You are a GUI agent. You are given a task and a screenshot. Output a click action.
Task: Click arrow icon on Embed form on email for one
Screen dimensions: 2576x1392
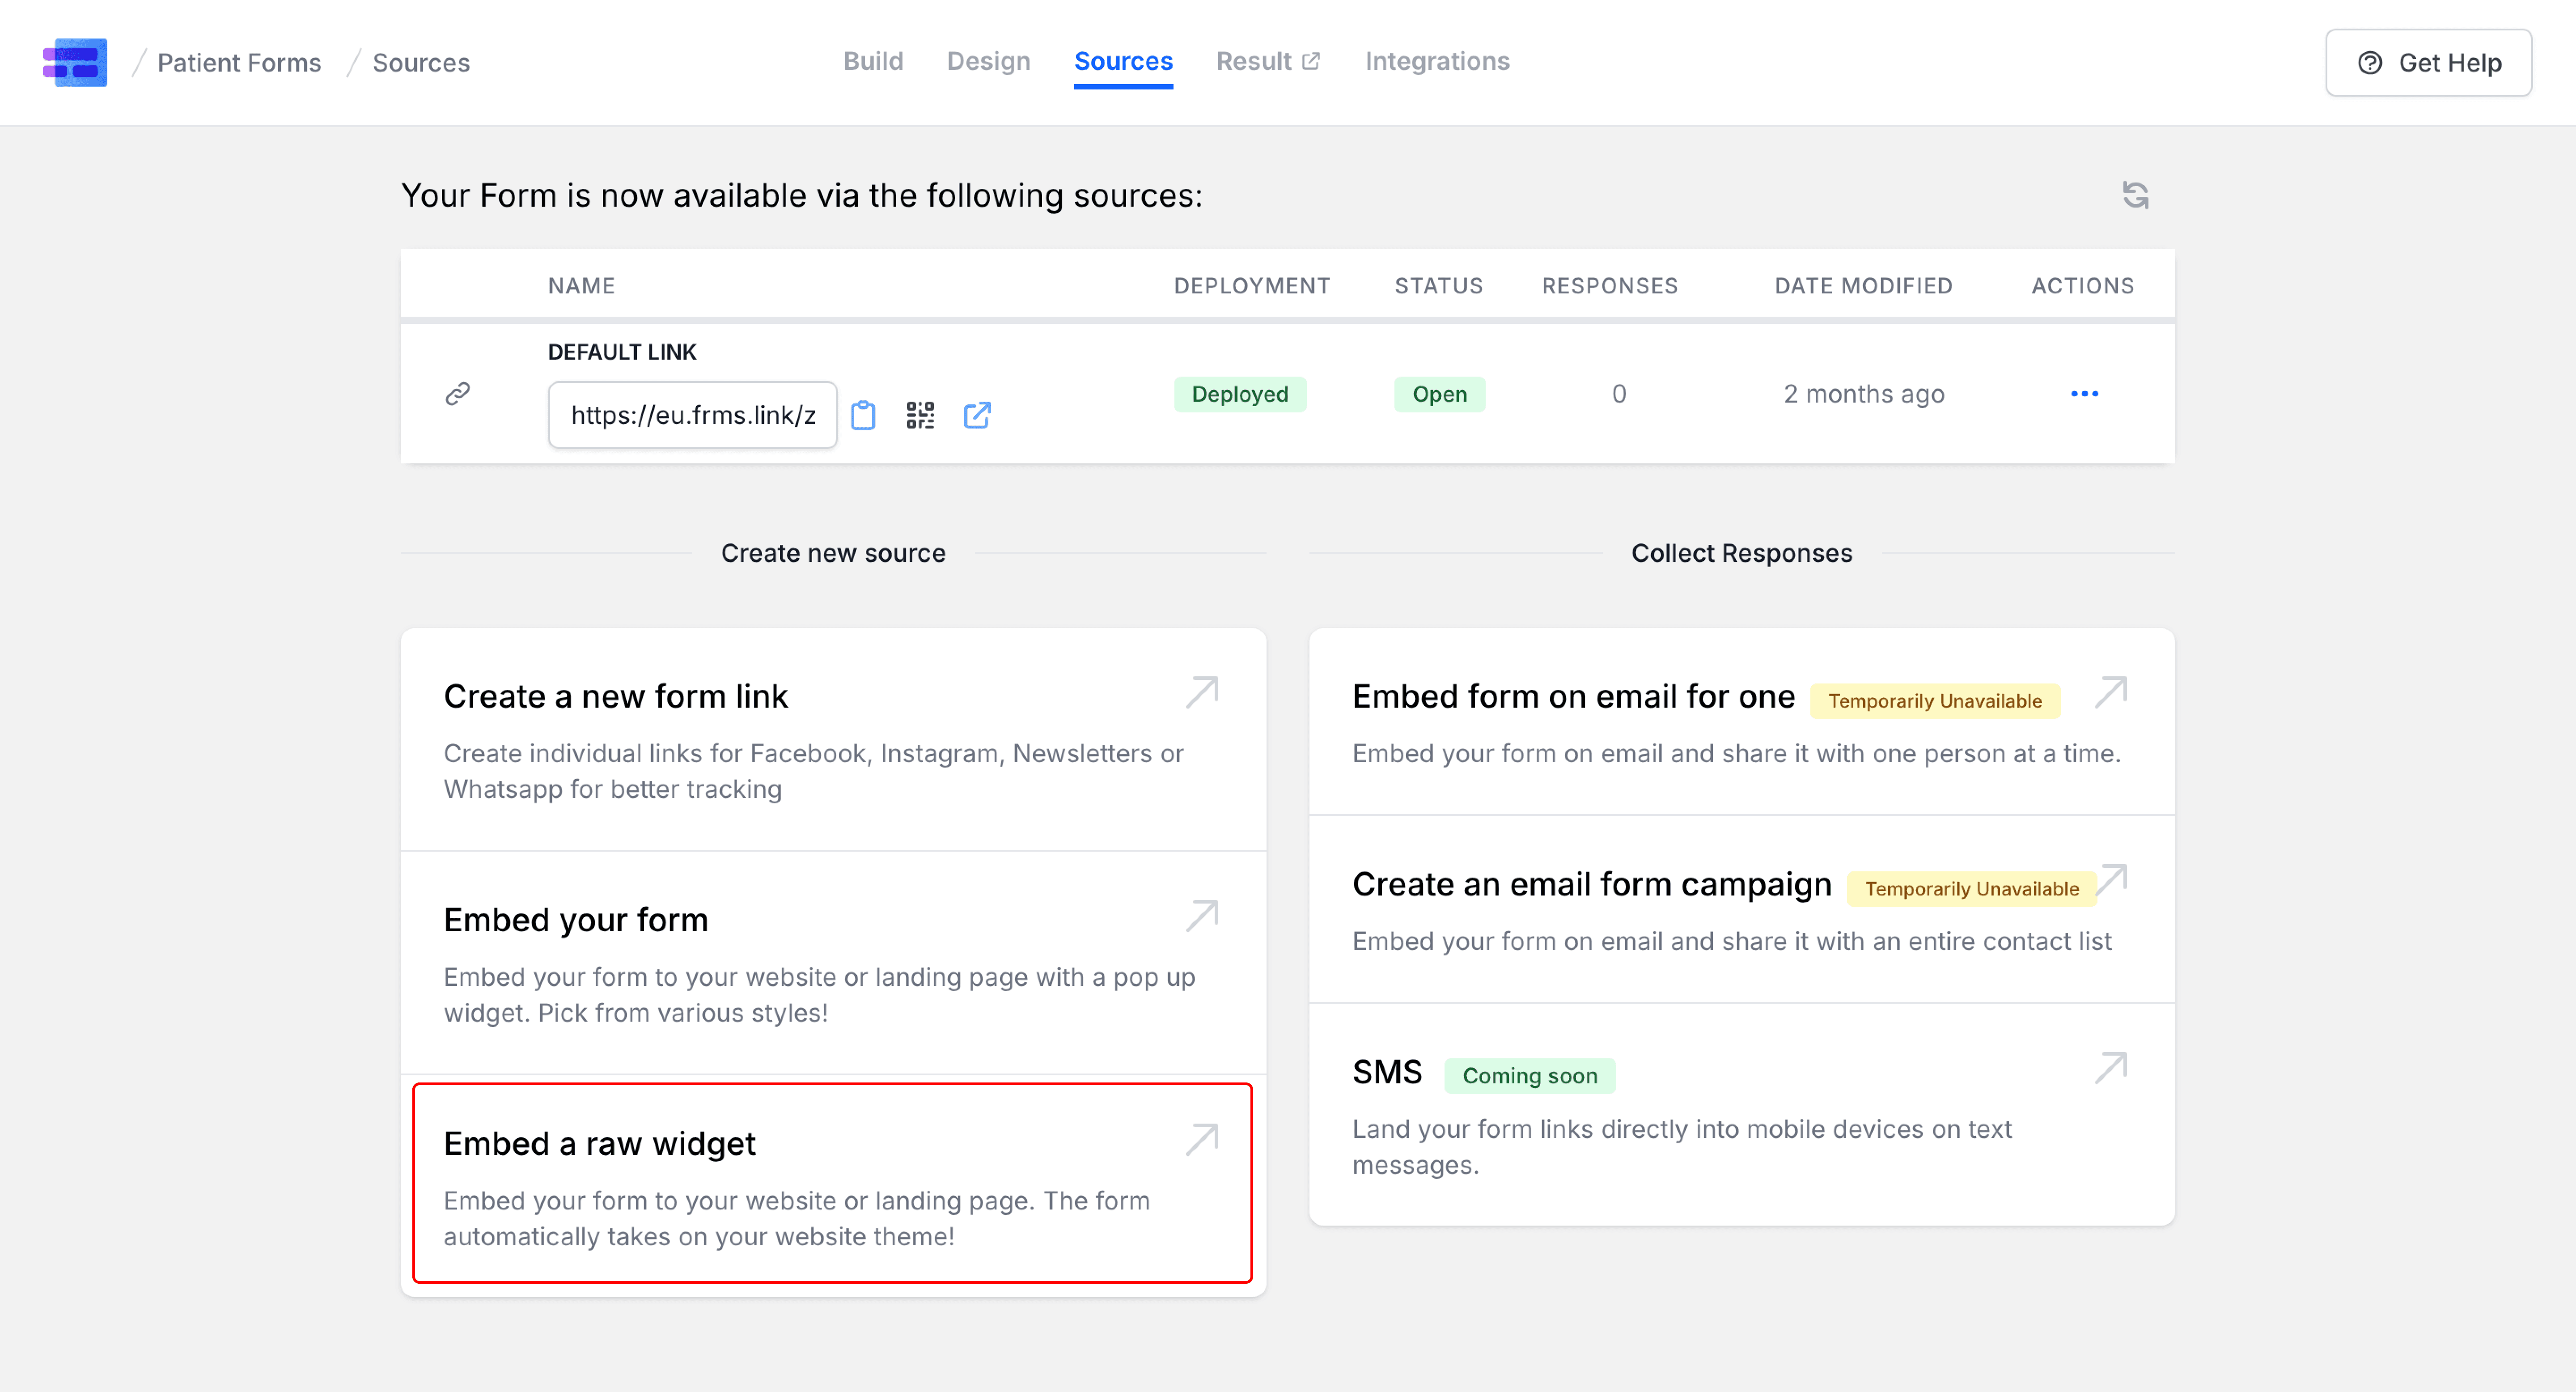click(x=2111, y=692)
